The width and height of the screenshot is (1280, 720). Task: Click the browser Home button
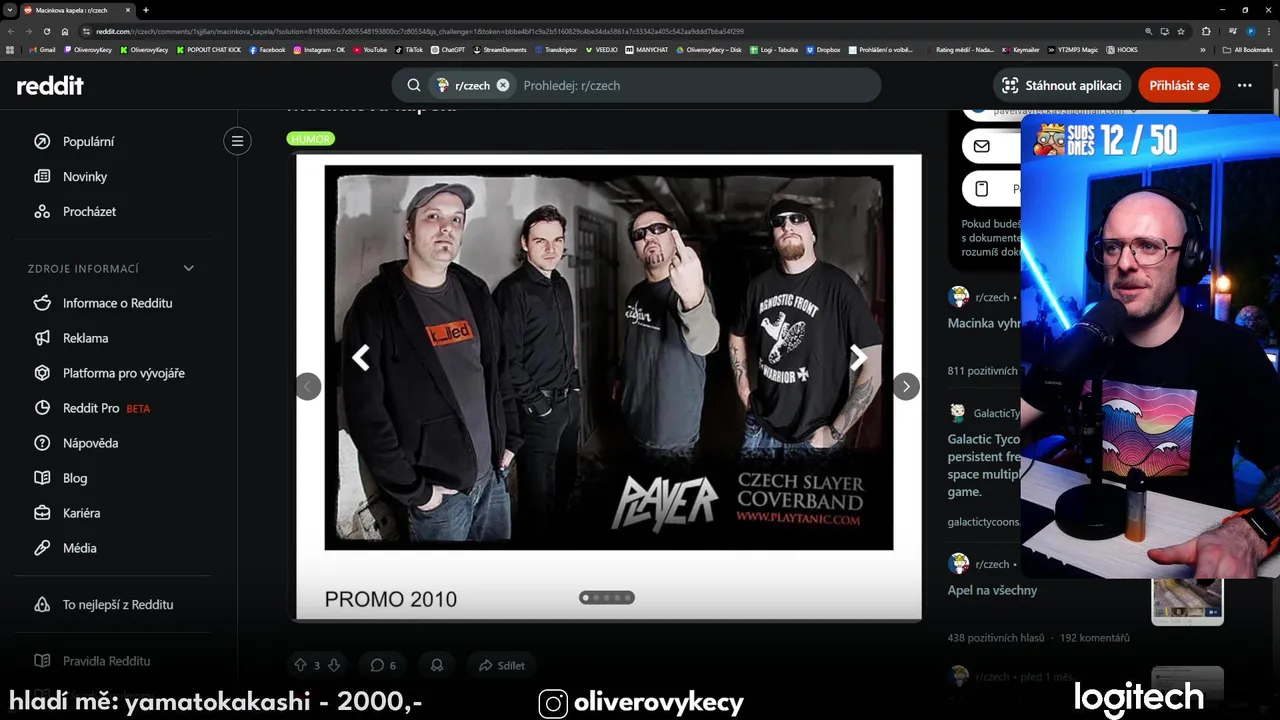click(x=65, y=31)
